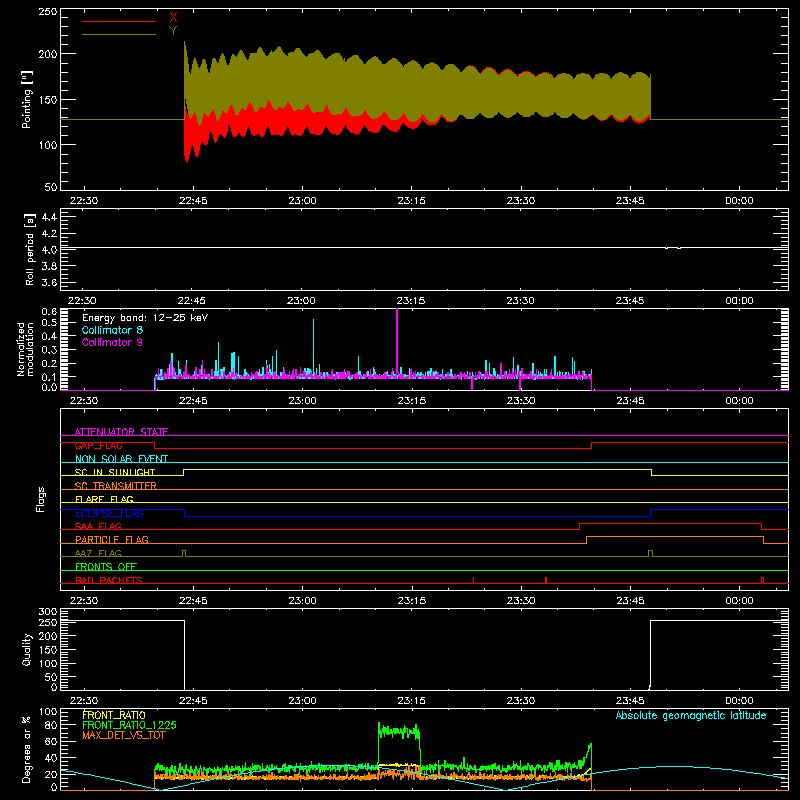Click the '3.6' tick on Roll period axis
Viewport: 800px width, 800px height.
pyautogui.click(x=49, y=282)
